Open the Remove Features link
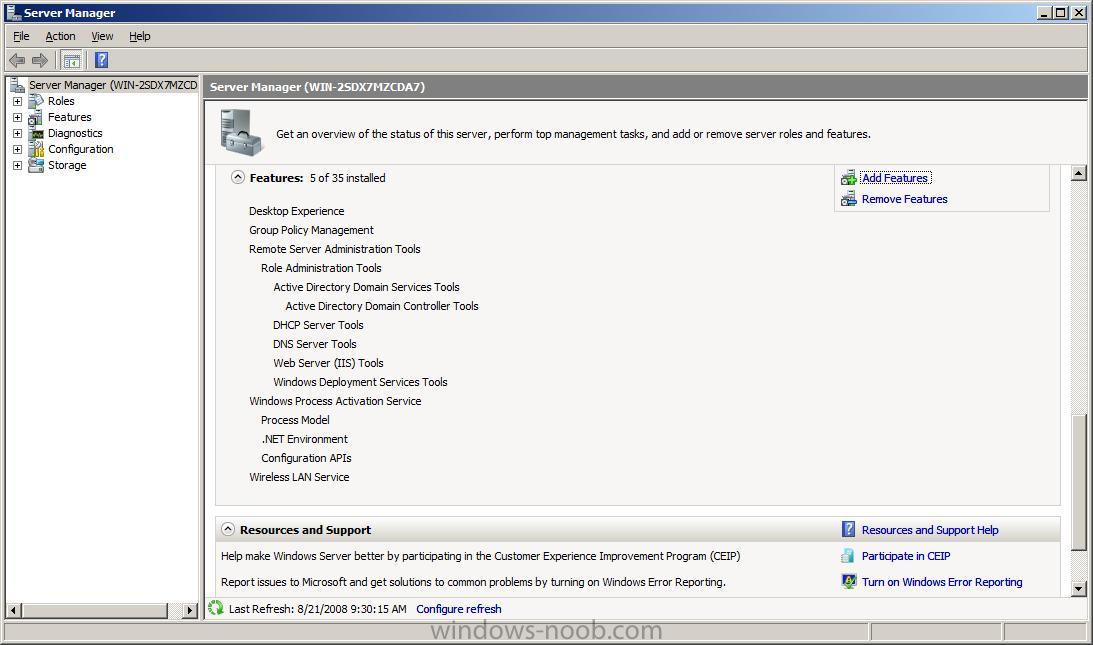The width and height of the screenshot is (1093, 645). 904,199
